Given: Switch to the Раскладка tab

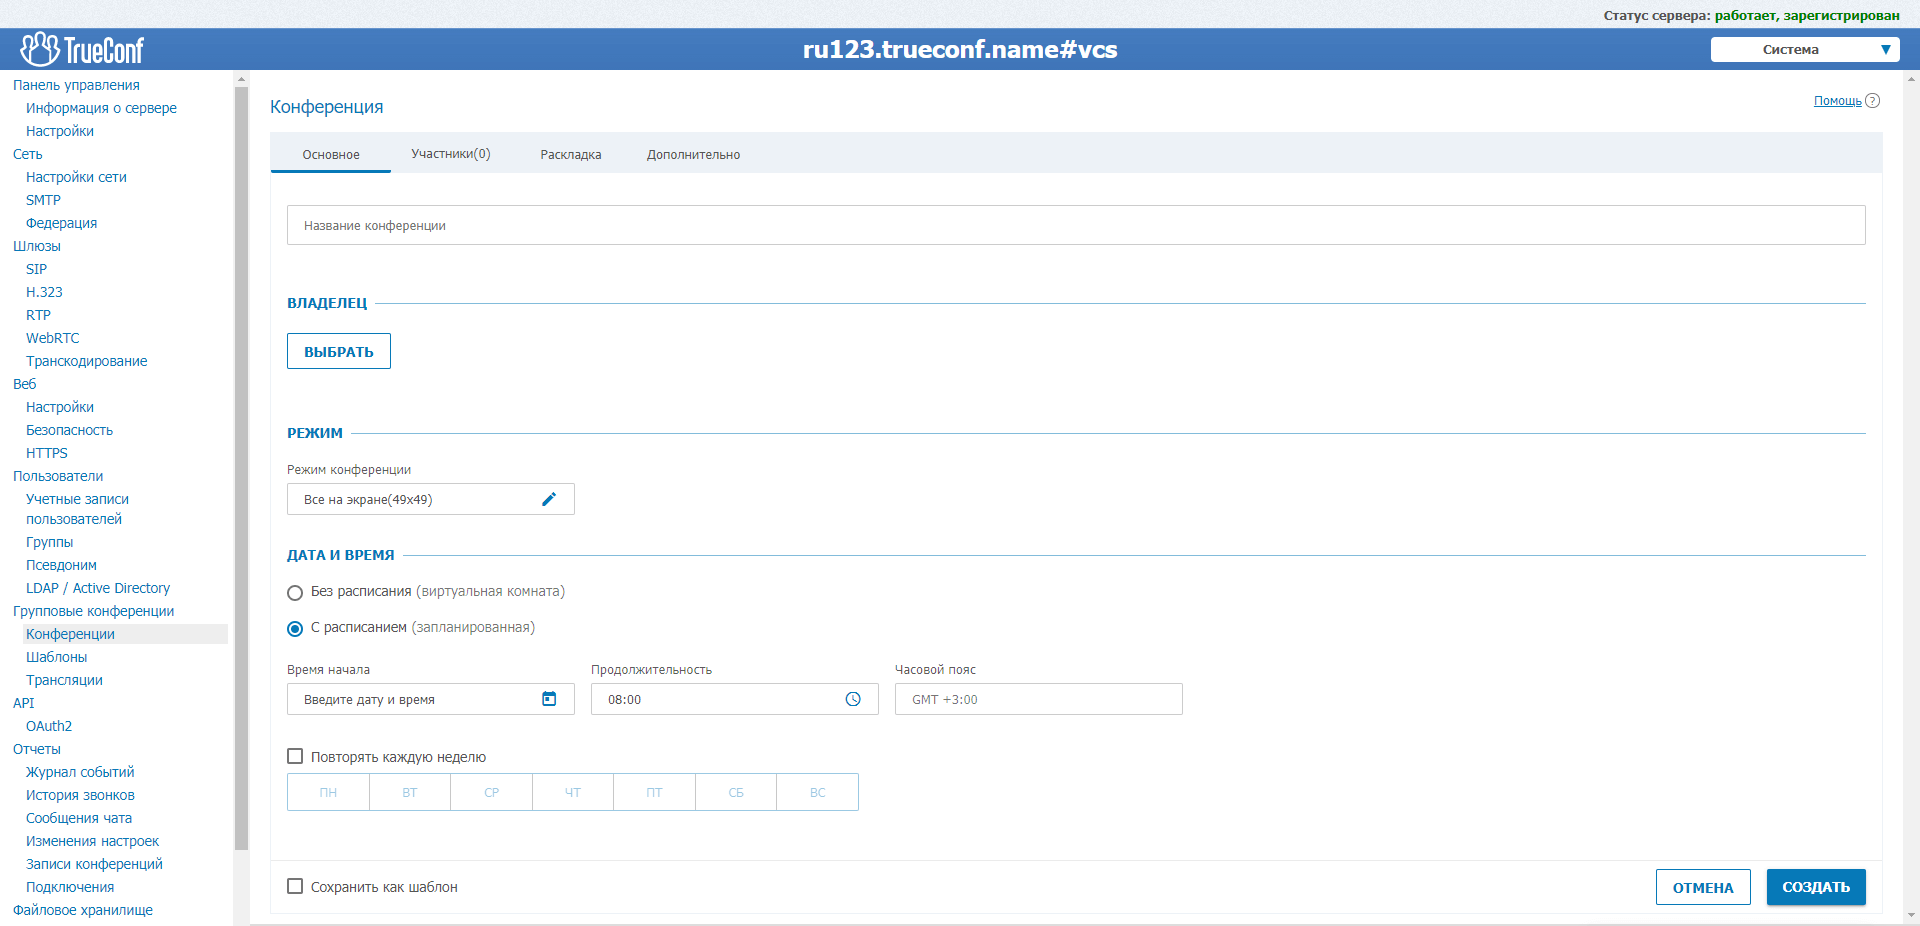Looking at the screenshot, I should tap(570, 155).
